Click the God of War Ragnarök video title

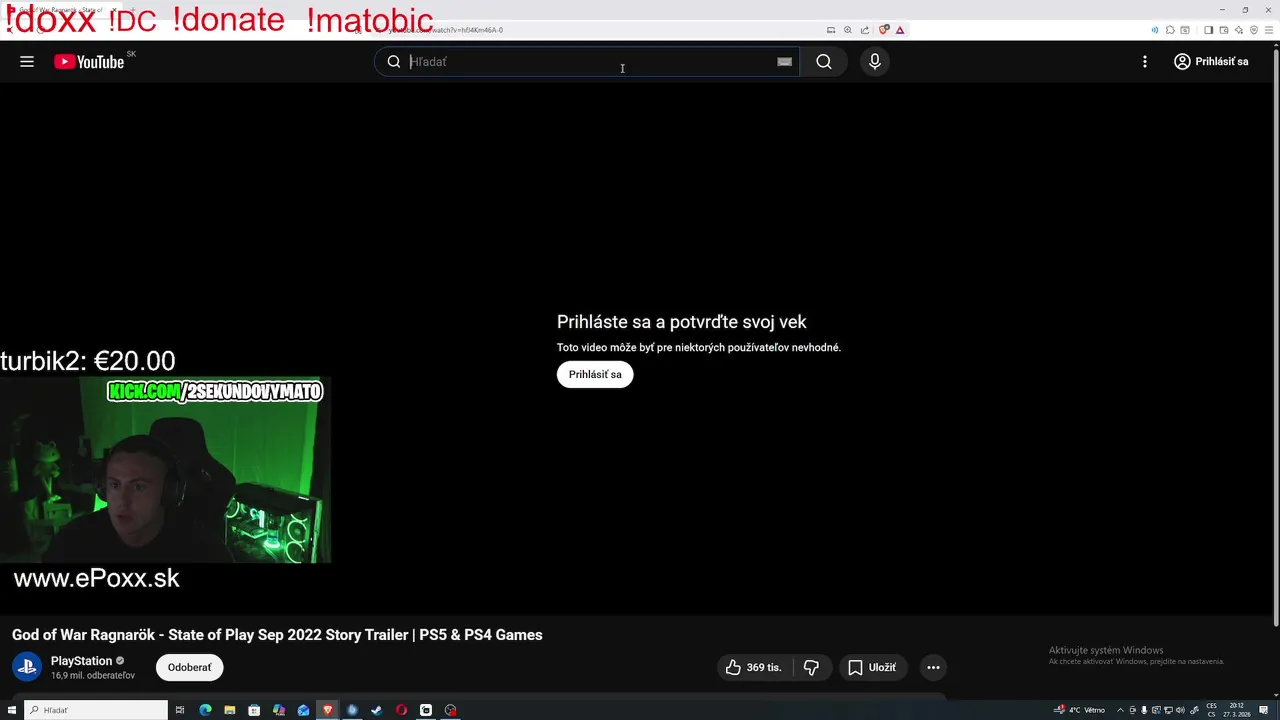(x=277, y=635)
